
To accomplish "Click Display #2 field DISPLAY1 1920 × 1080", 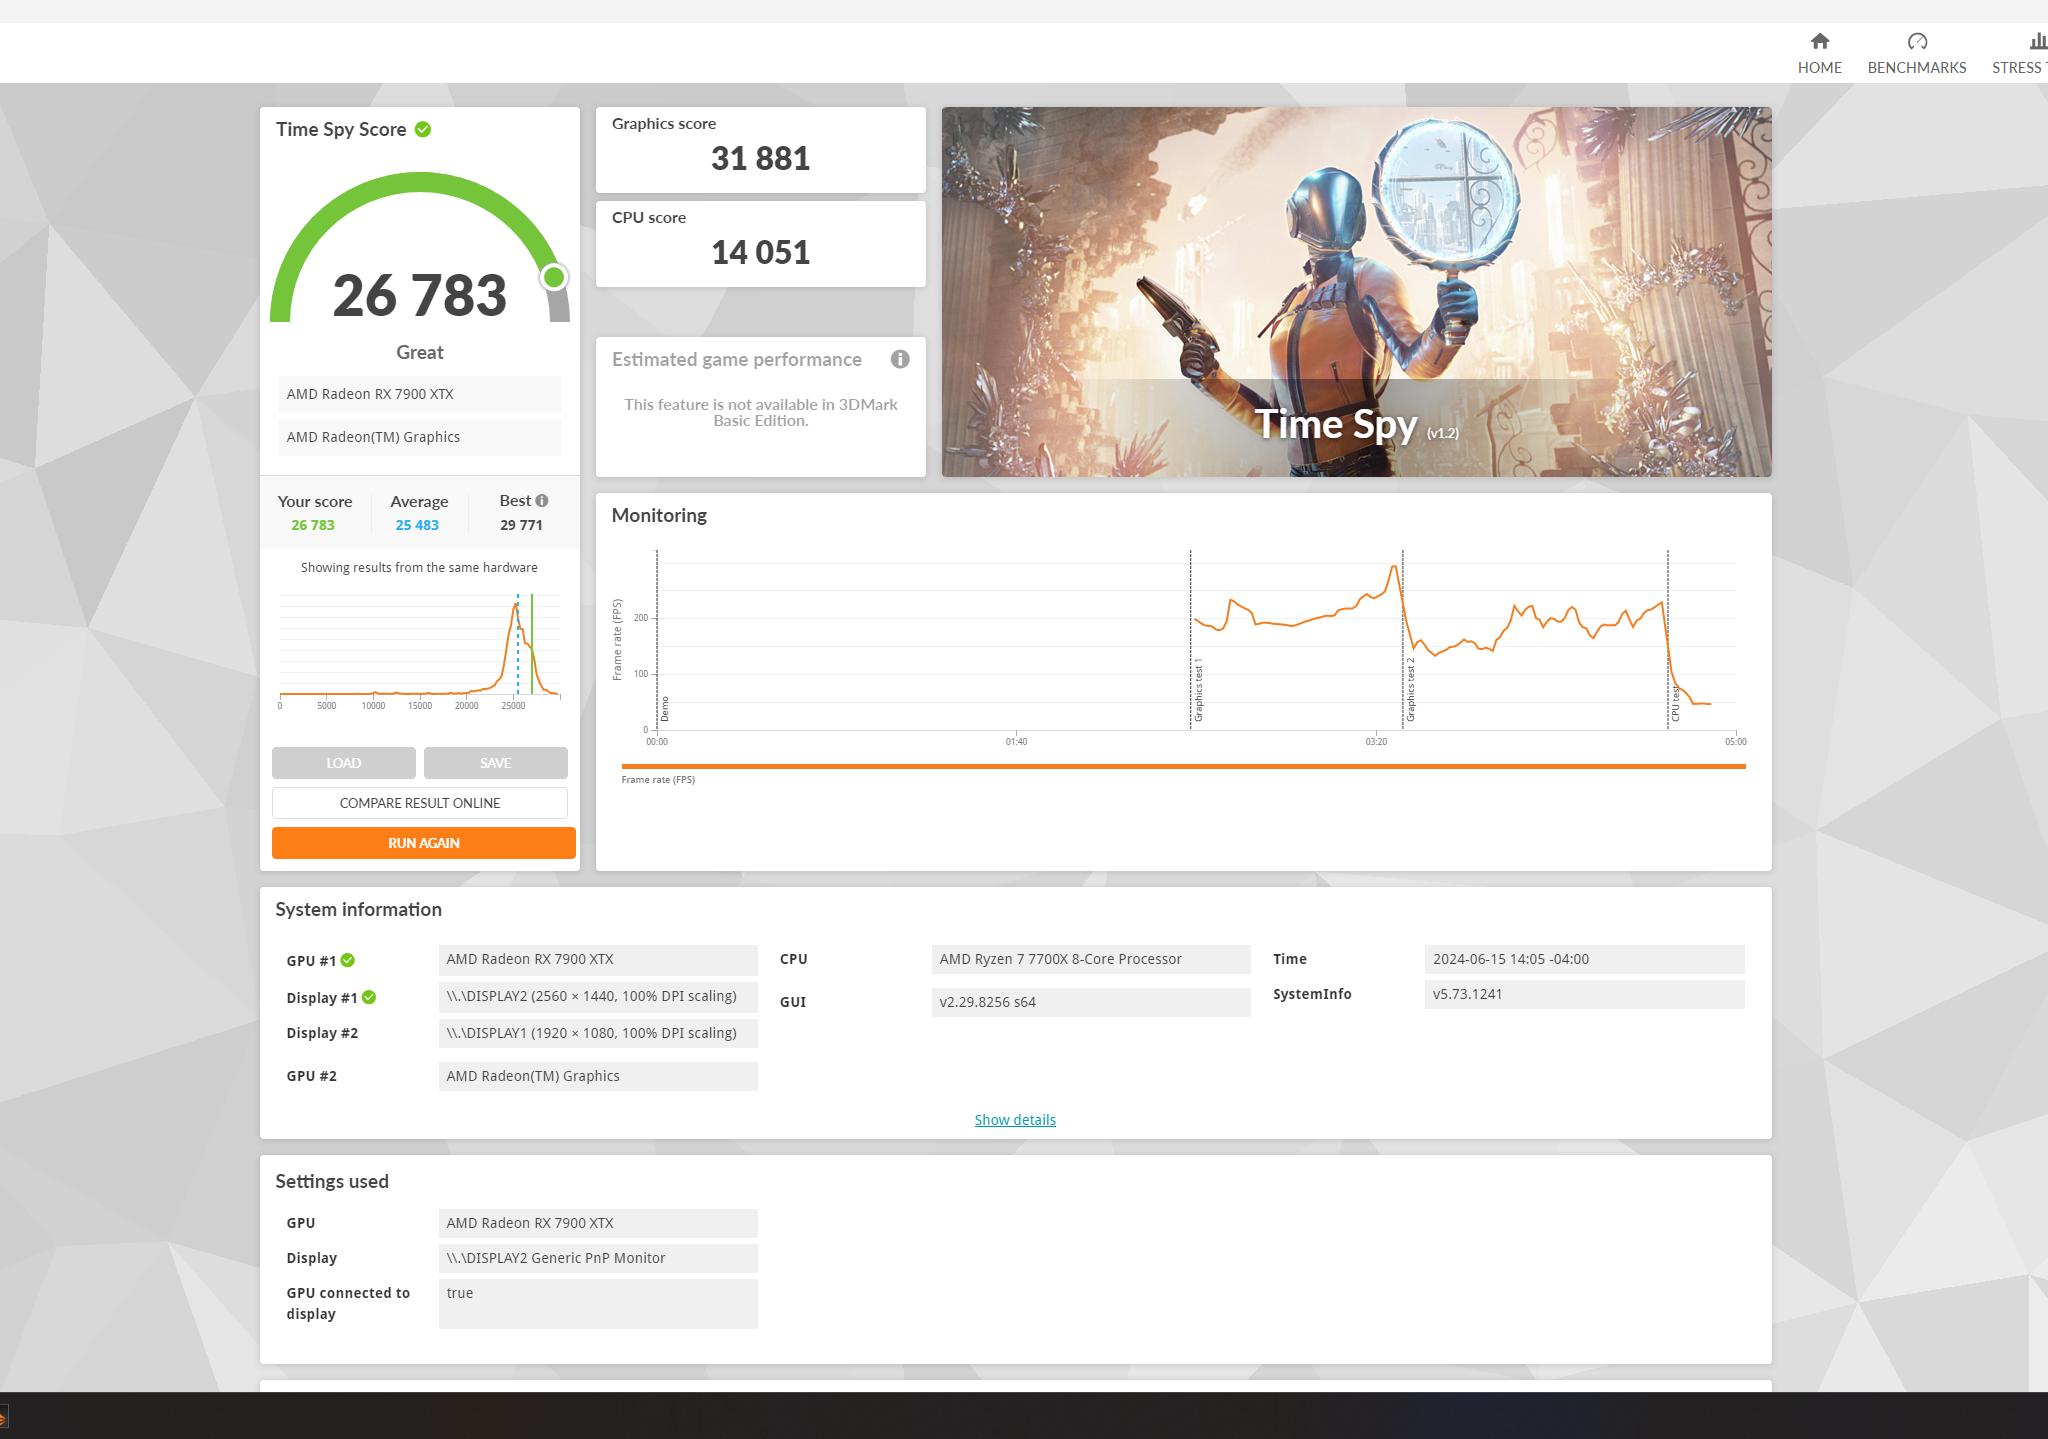I will tap(598, 1033).
